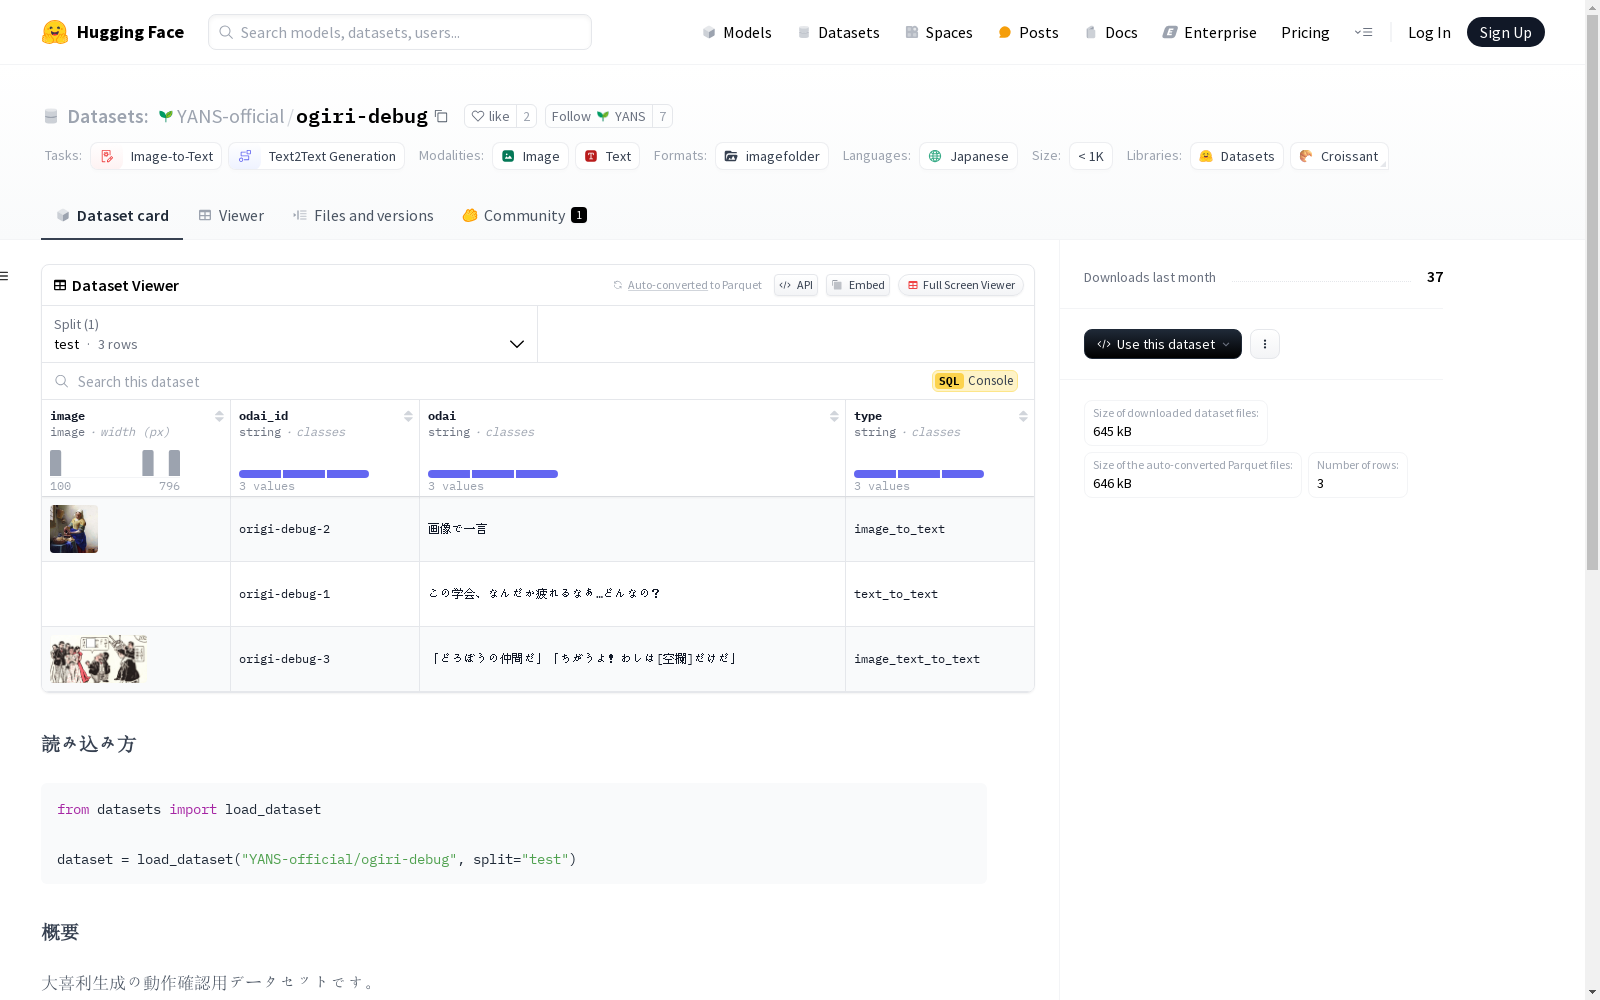Select the text_to_text cell

click(940, 594)
